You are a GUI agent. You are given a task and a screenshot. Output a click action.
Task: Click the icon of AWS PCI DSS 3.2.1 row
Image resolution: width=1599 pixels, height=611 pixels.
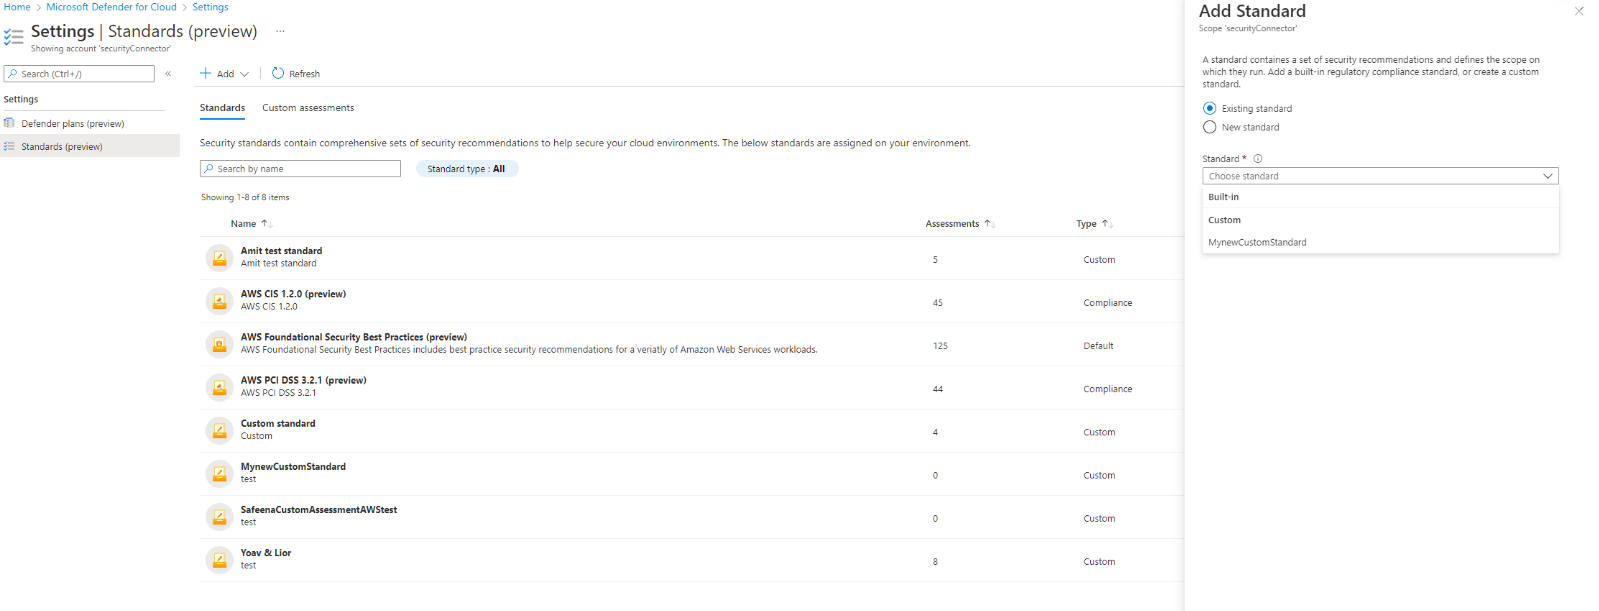click(219, 387)
